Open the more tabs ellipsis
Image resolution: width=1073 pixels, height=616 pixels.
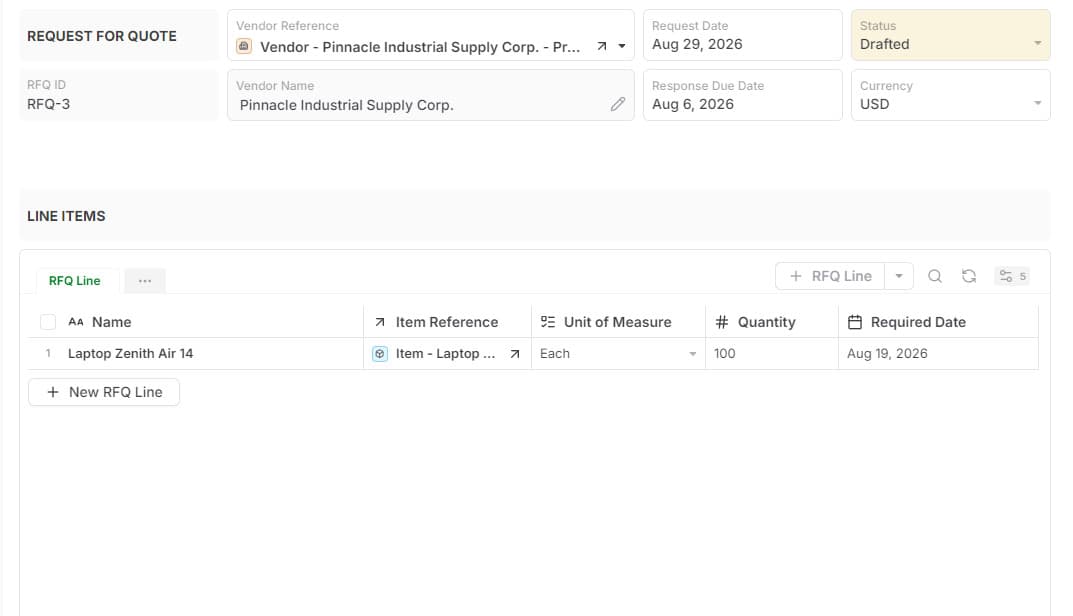pyautogui.click(x=145, y=281)
